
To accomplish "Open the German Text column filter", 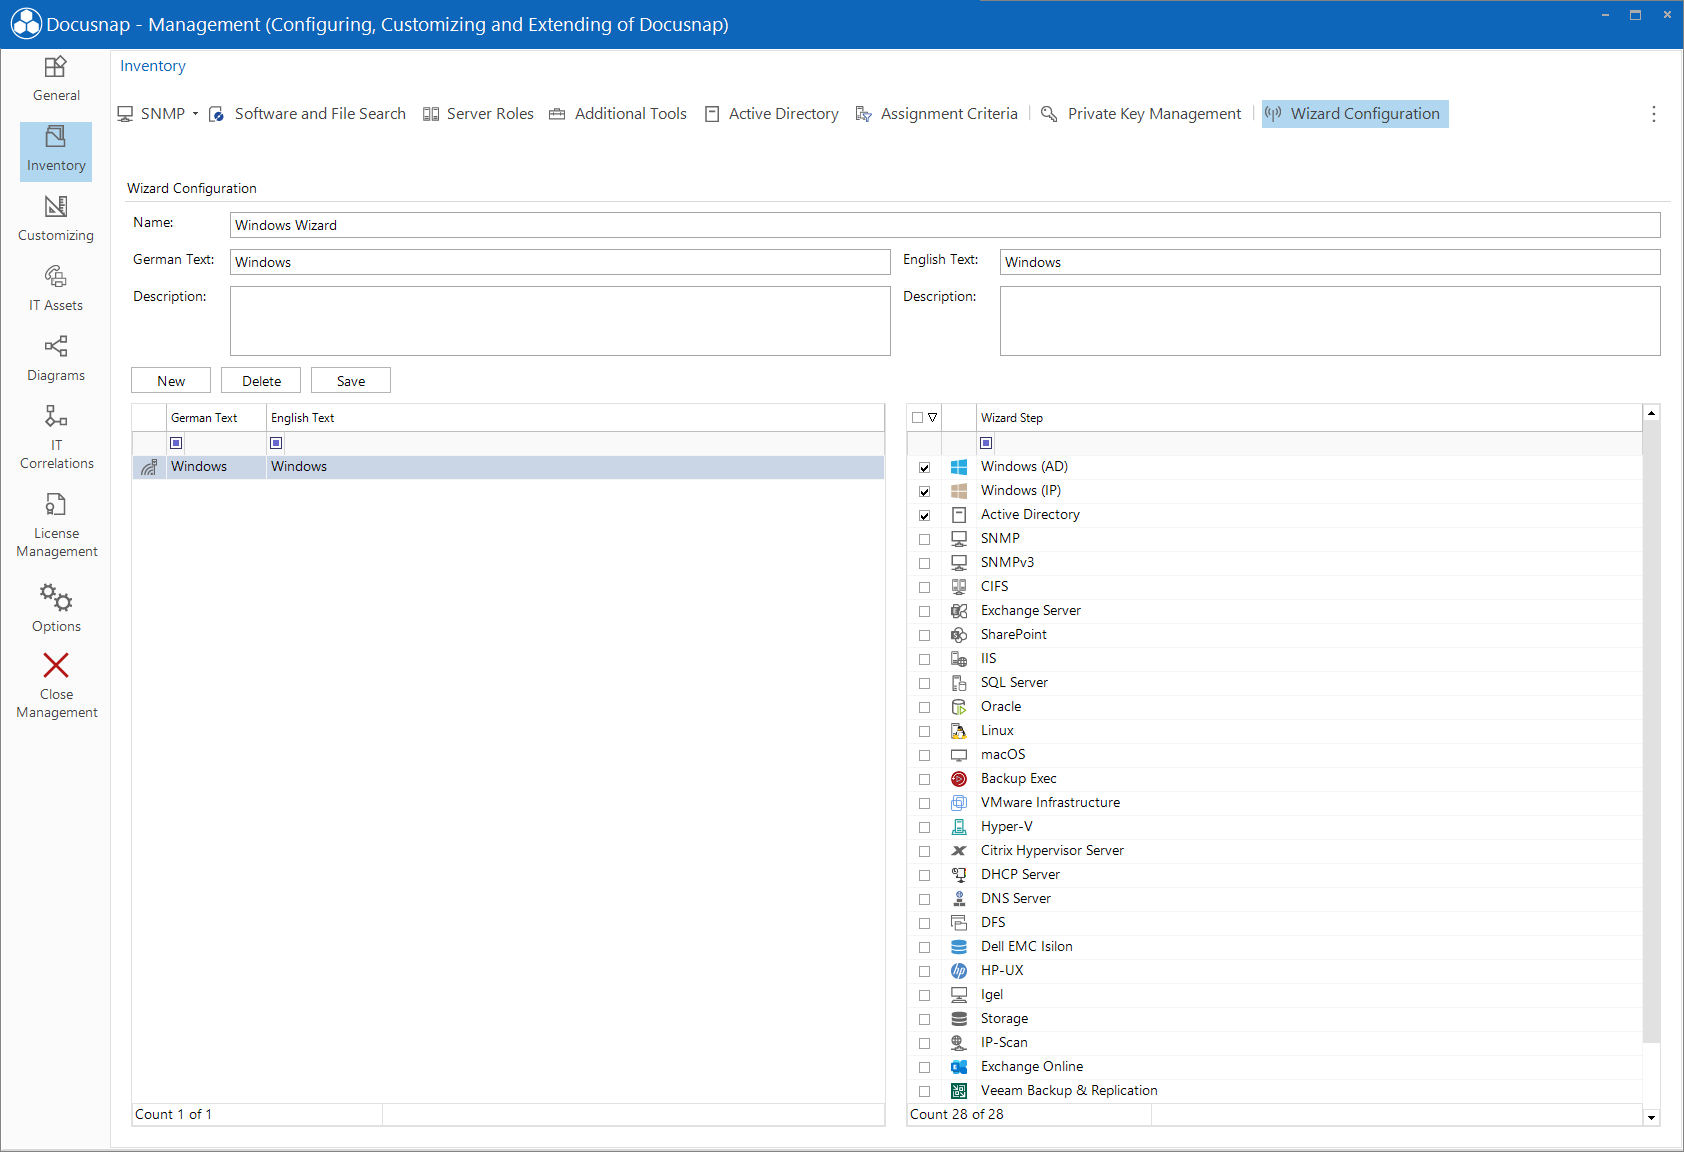I will (x=176, y=443).
